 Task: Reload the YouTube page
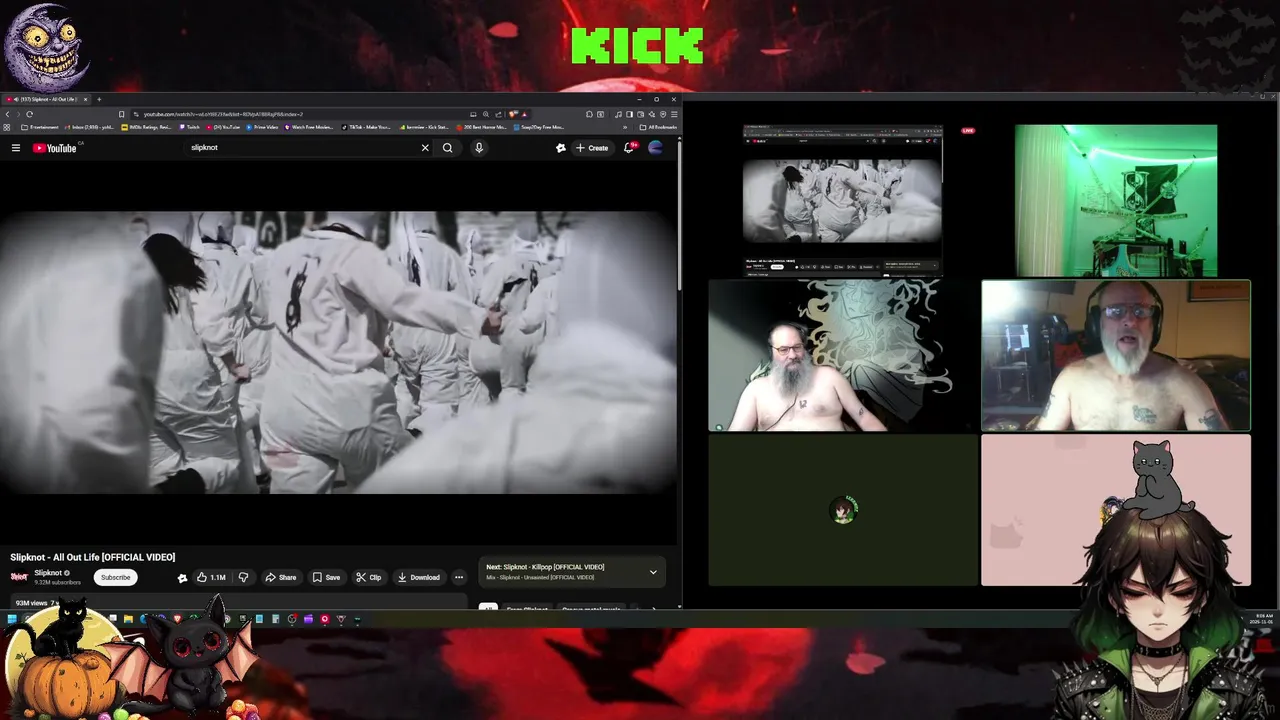tap(29, 114)
